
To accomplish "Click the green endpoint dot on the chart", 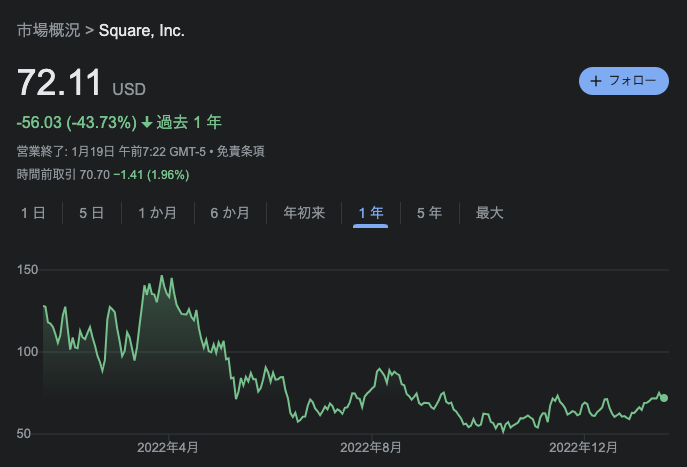I will click(x=664, y=398).
